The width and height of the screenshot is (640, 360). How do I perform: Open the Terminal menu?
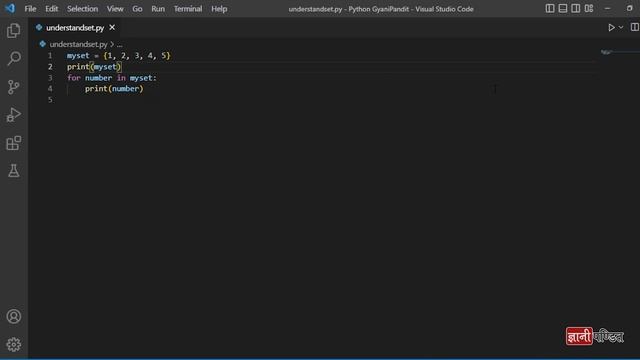point(188,9)
